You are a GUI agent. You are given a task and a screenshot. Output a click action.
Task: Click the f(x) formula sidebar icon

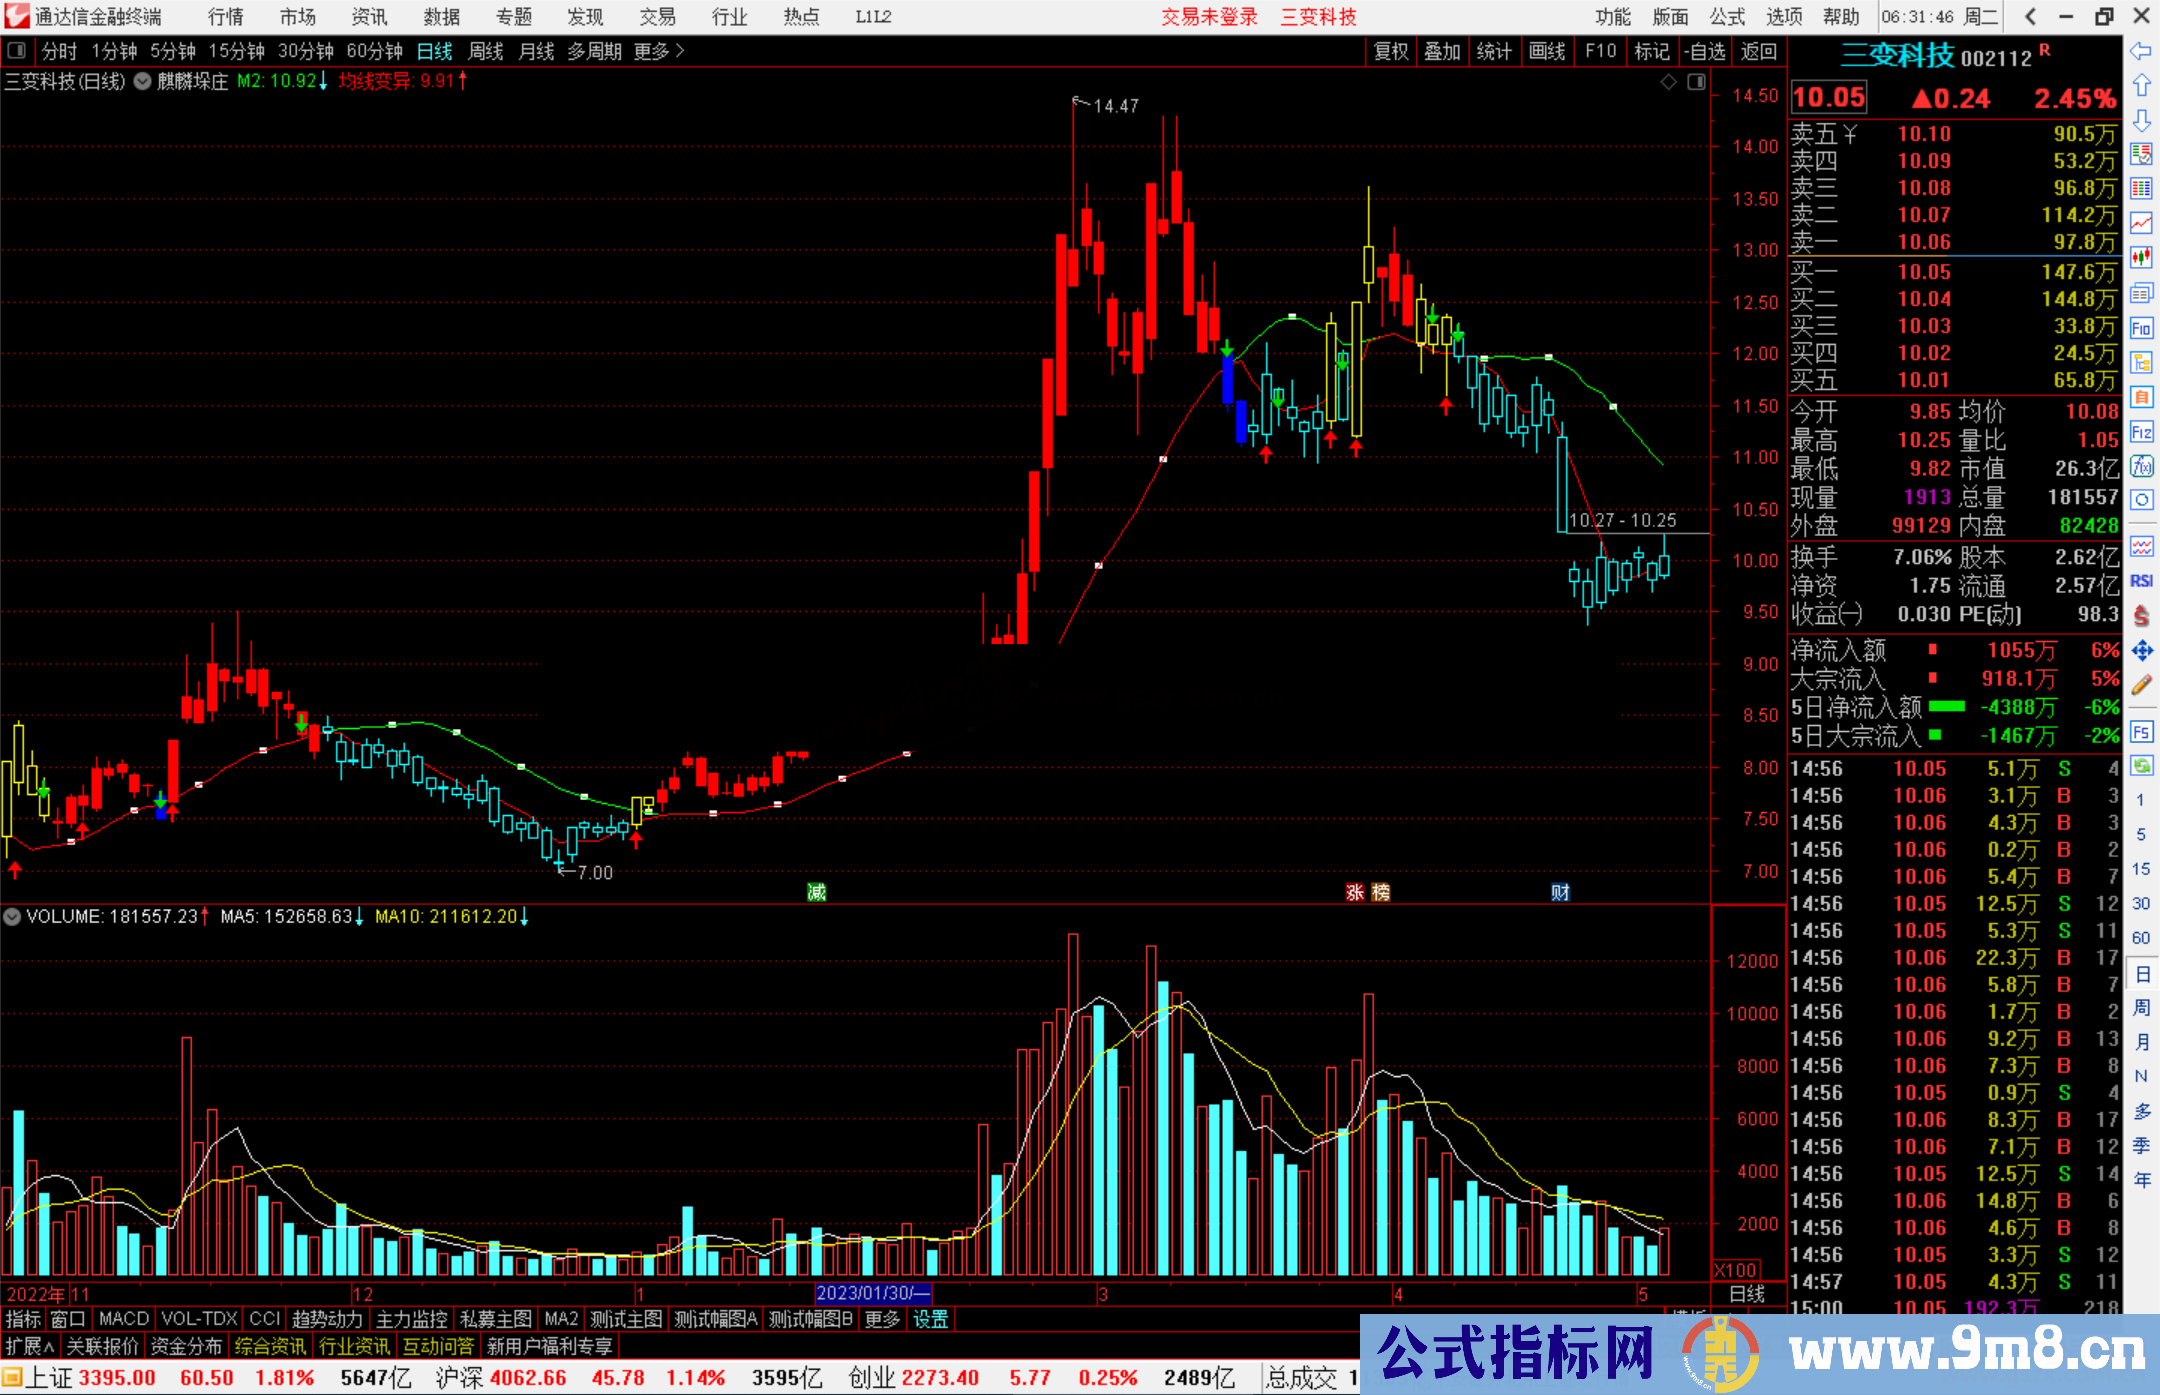(2141, 466)
